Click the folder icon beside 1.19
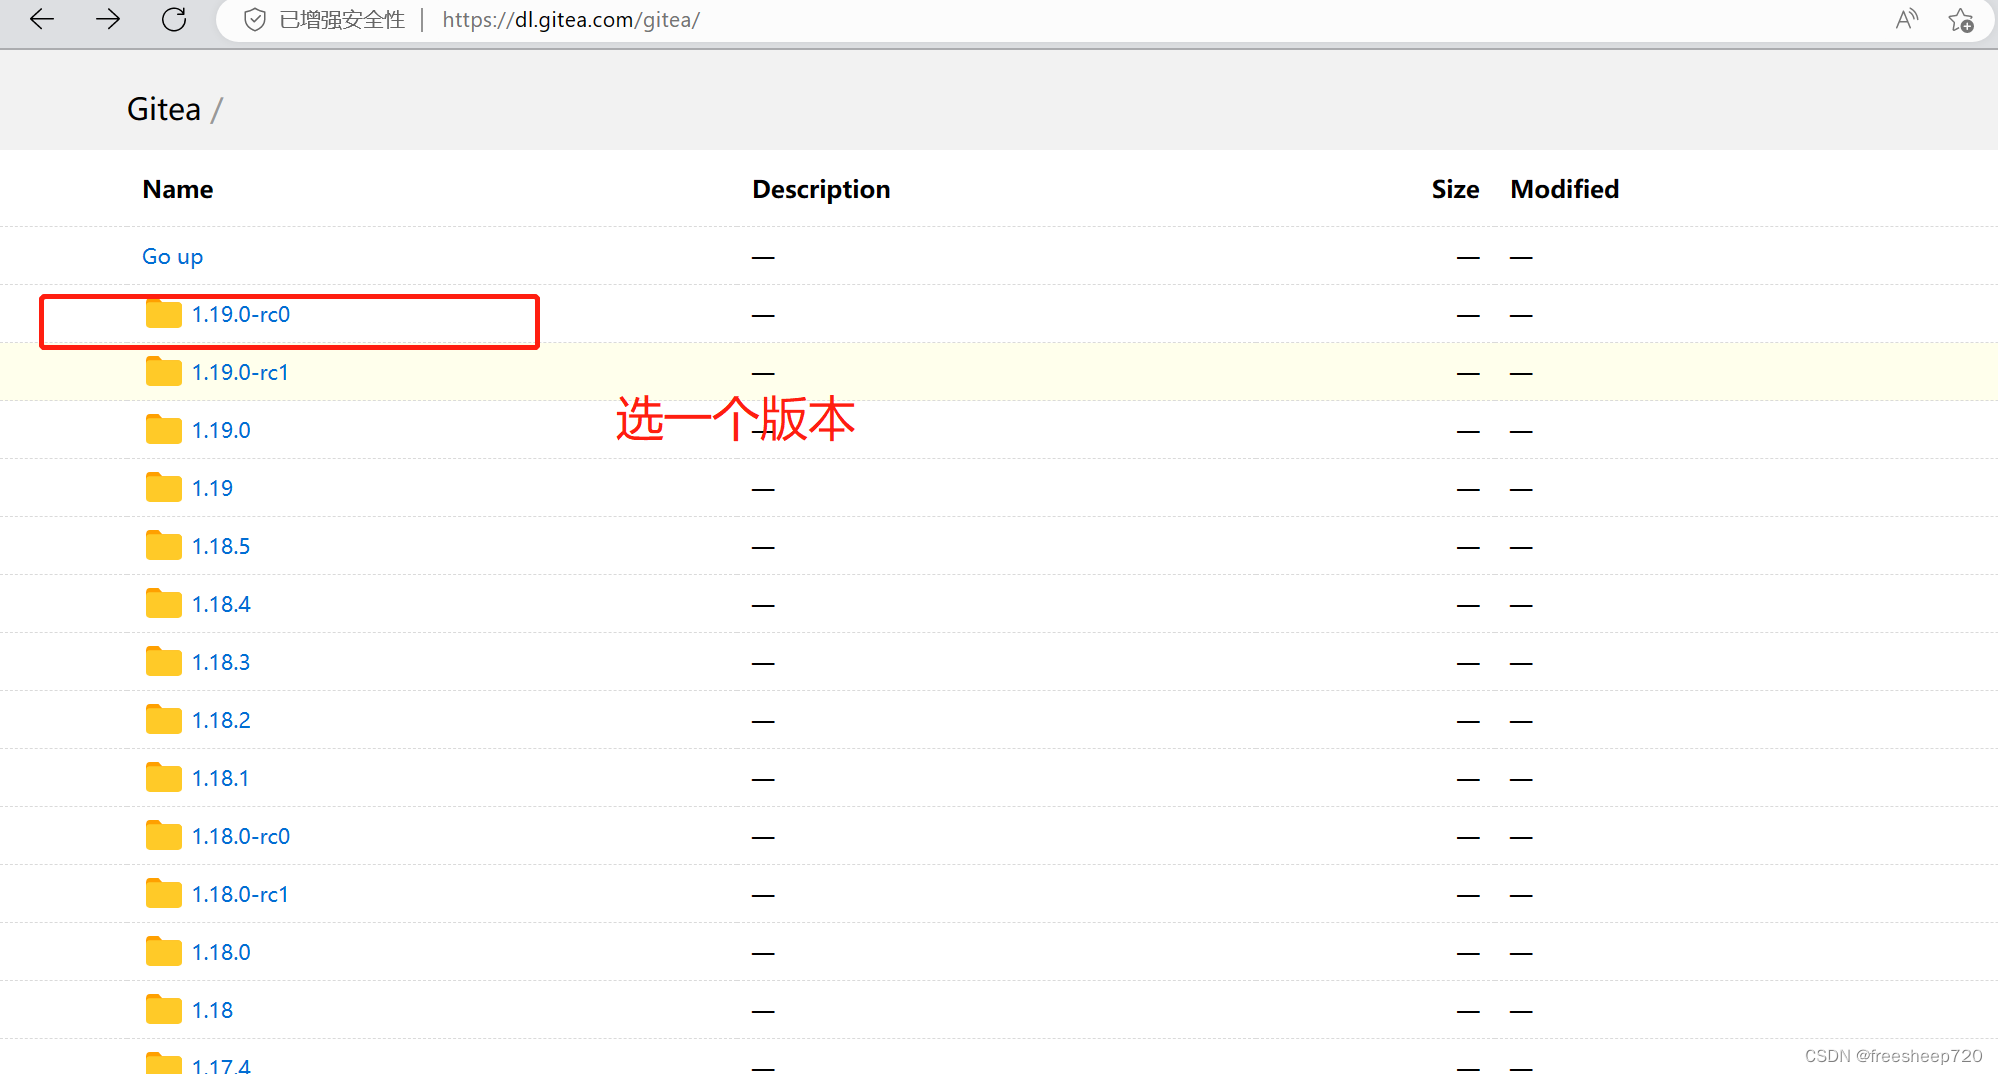This screenshot has height=1074, width=1998. [x=163, y=488]
